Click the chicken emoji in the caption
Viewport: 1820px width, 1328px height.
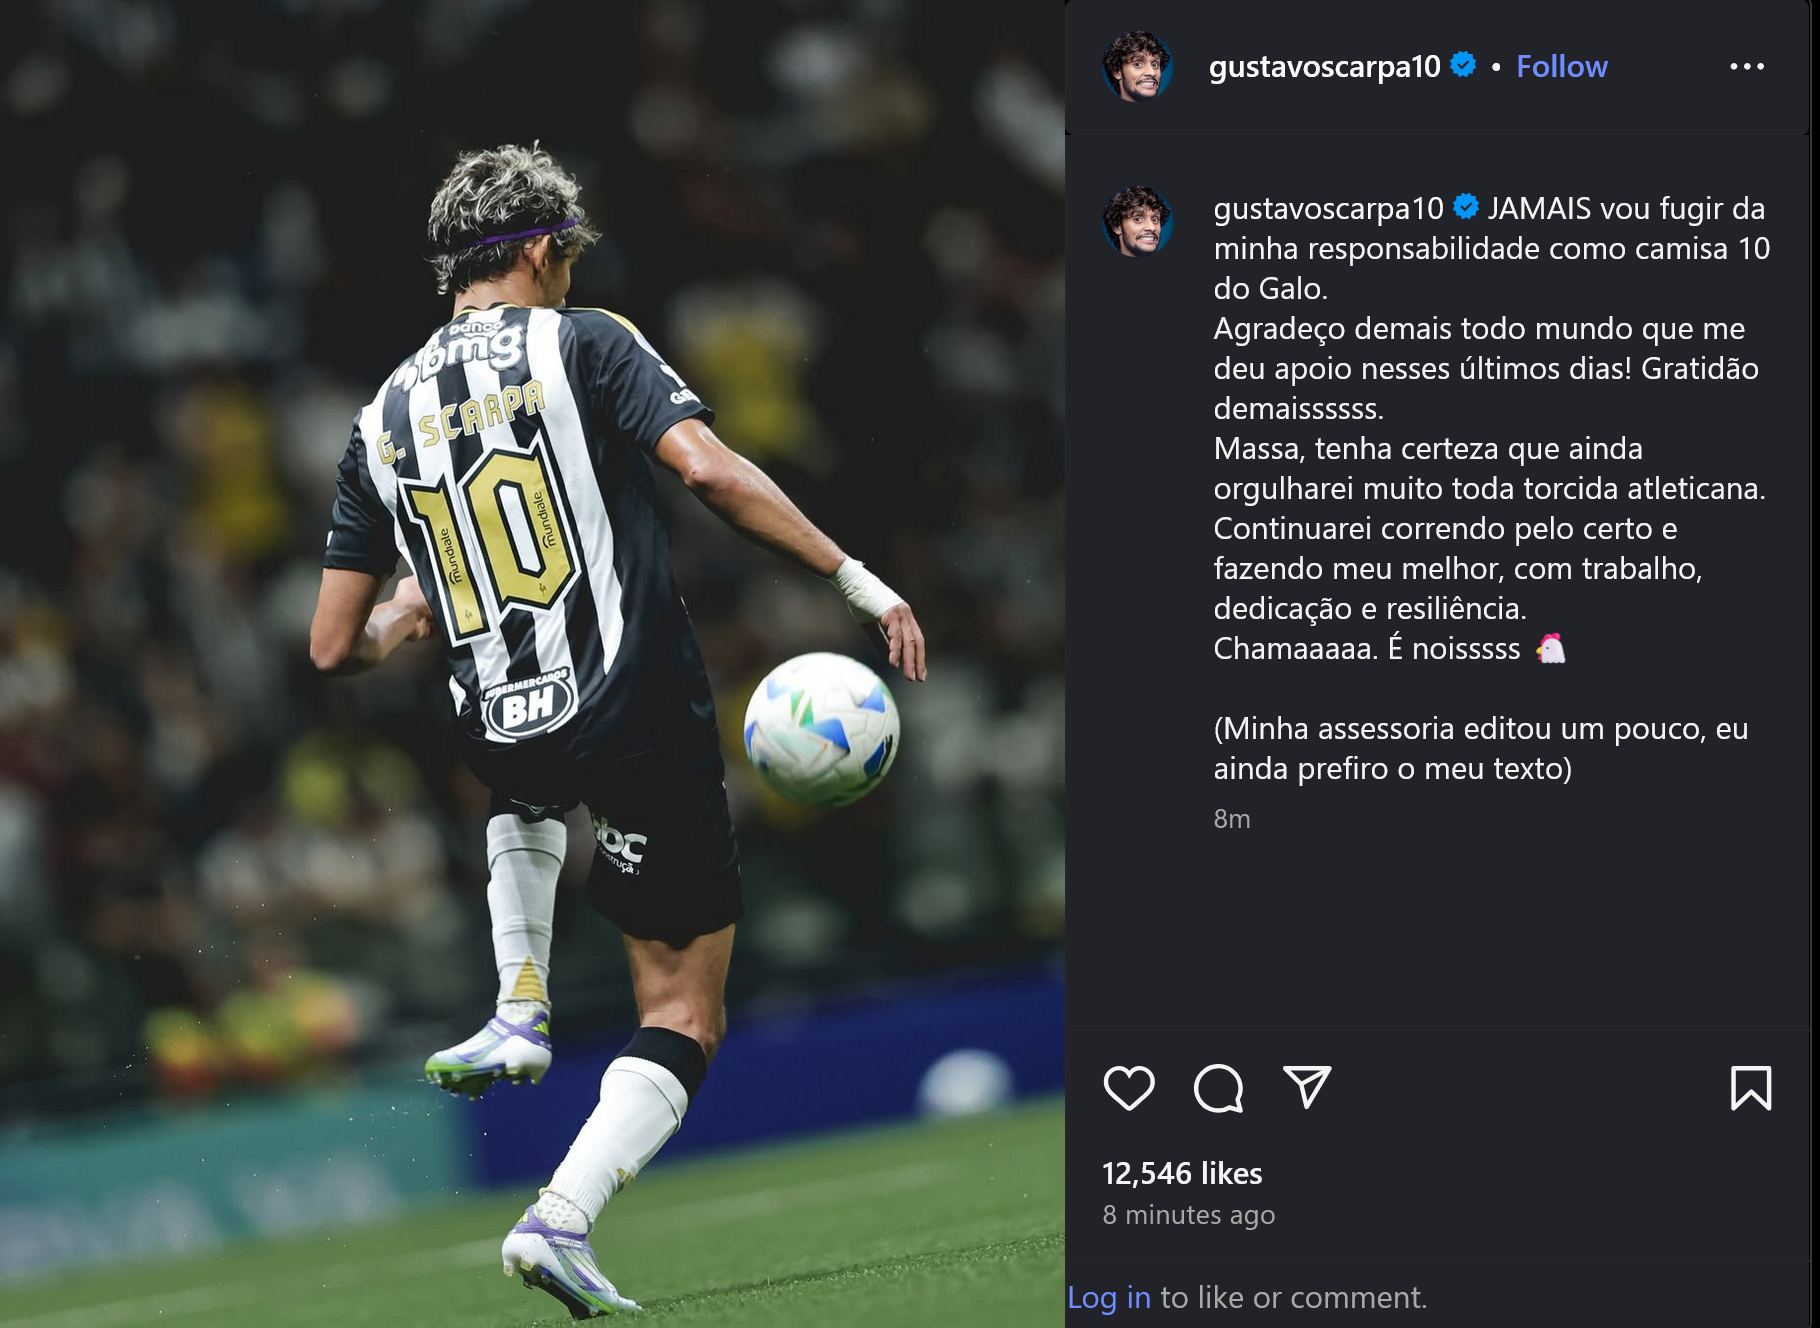point(1550,648)
